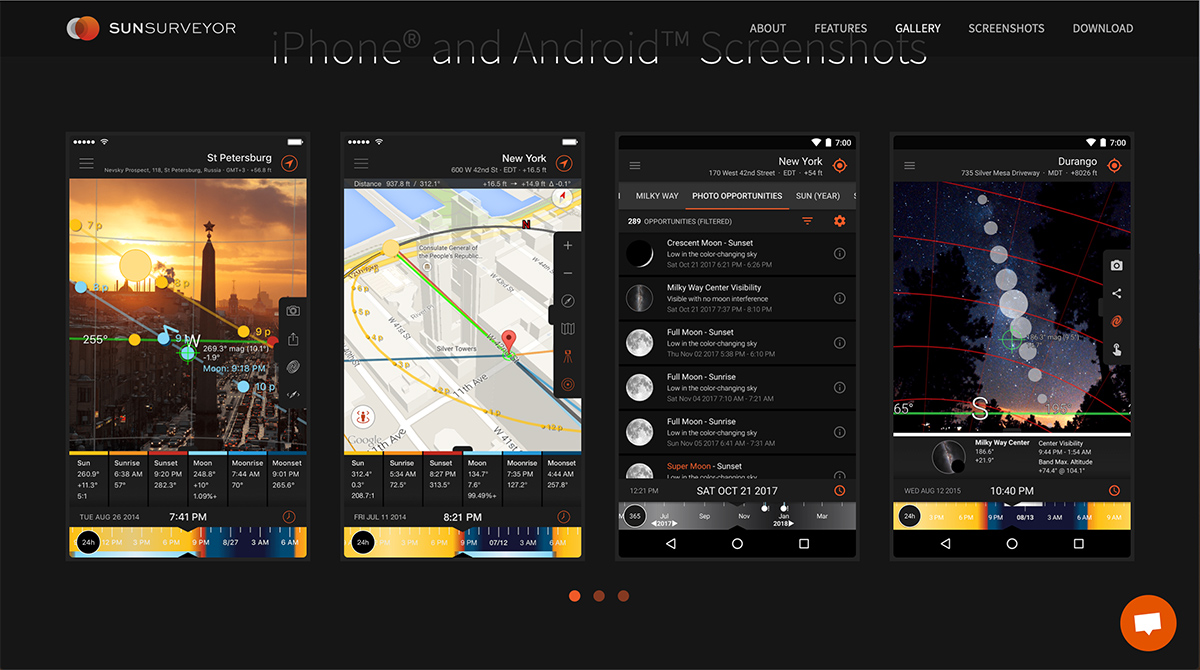Tap camera icon in St Petersburg side panel
1200x670 pixels.
tap(293, 311)
